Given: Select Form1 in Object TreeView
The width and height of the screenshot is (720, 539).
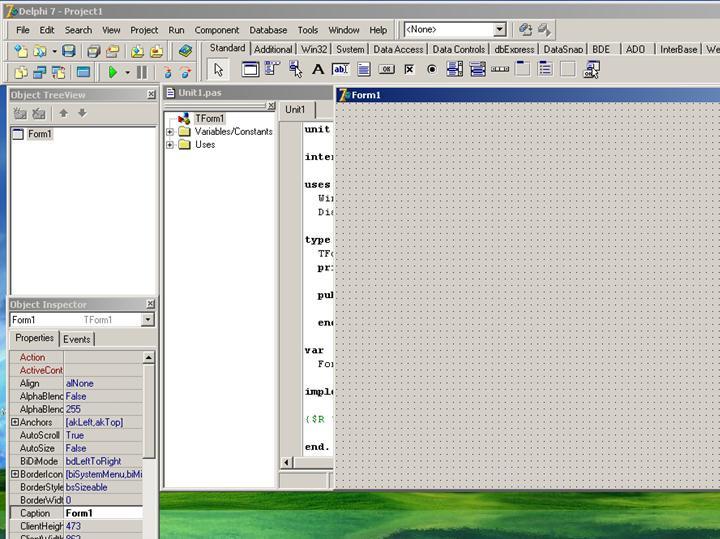Looking at the screenshot, I should click(x=39, y=134).
